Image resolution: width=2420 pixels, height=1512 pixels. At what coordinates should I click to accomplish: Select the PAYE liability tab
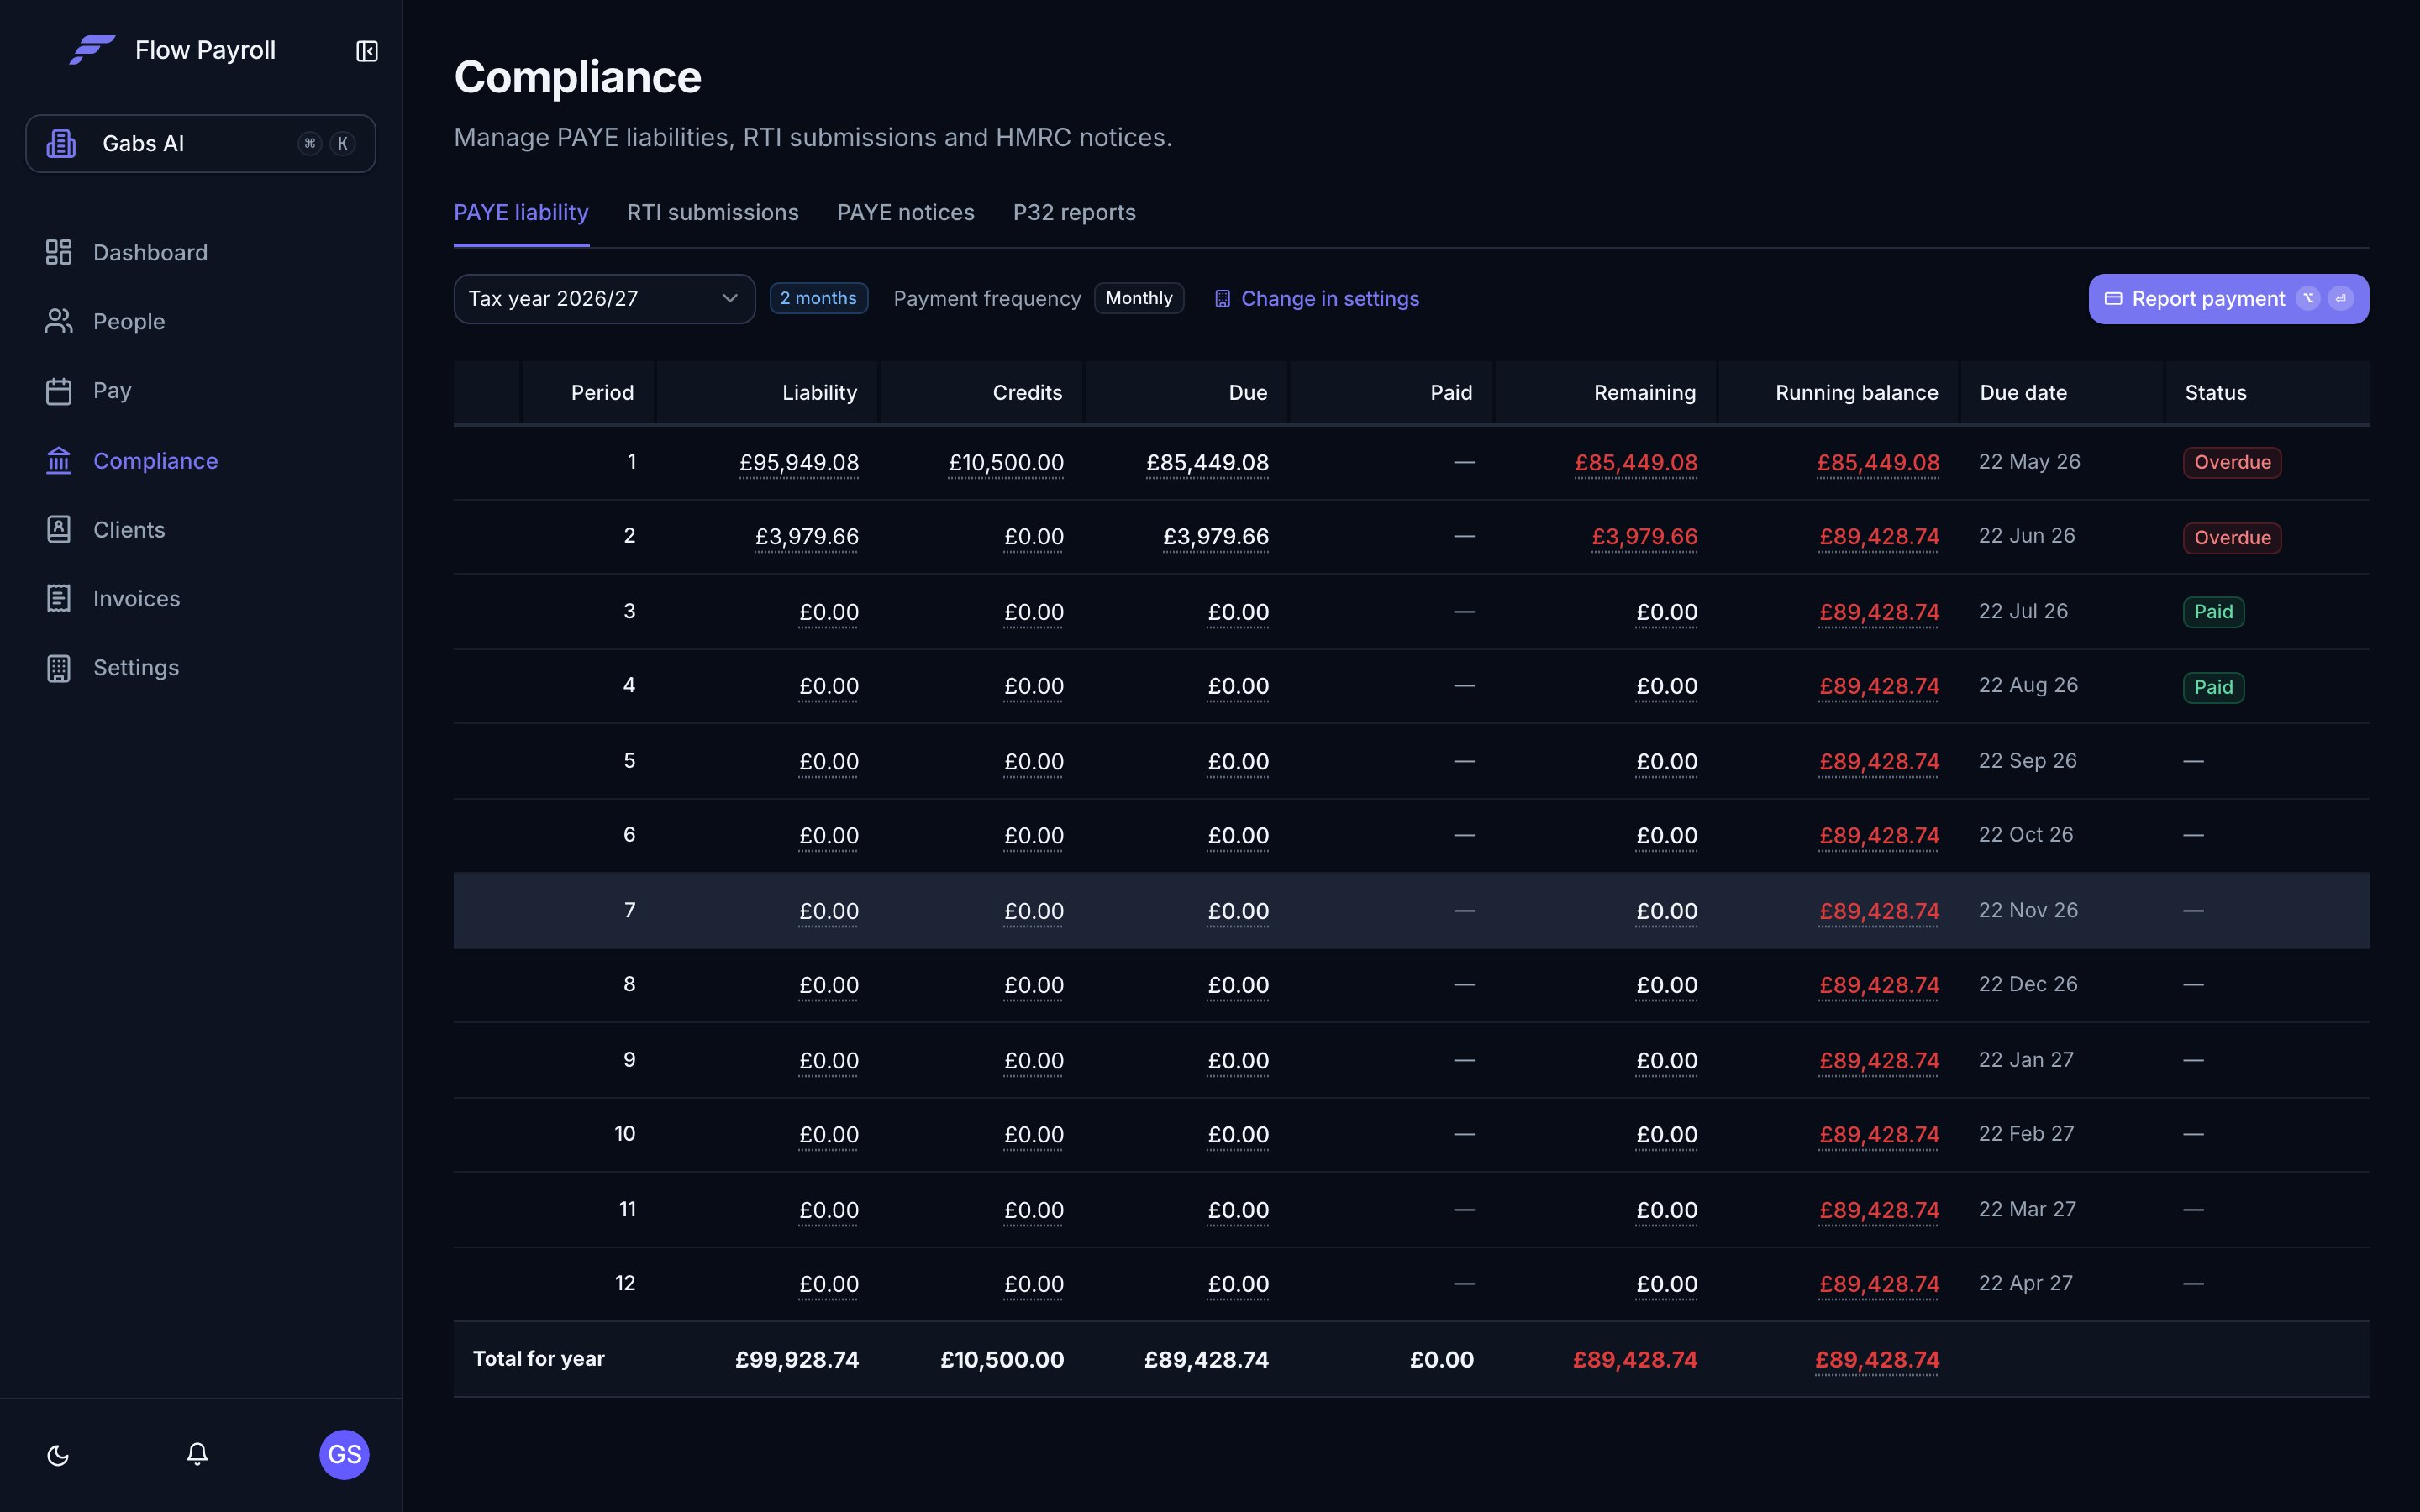click(x=521, y=213)
